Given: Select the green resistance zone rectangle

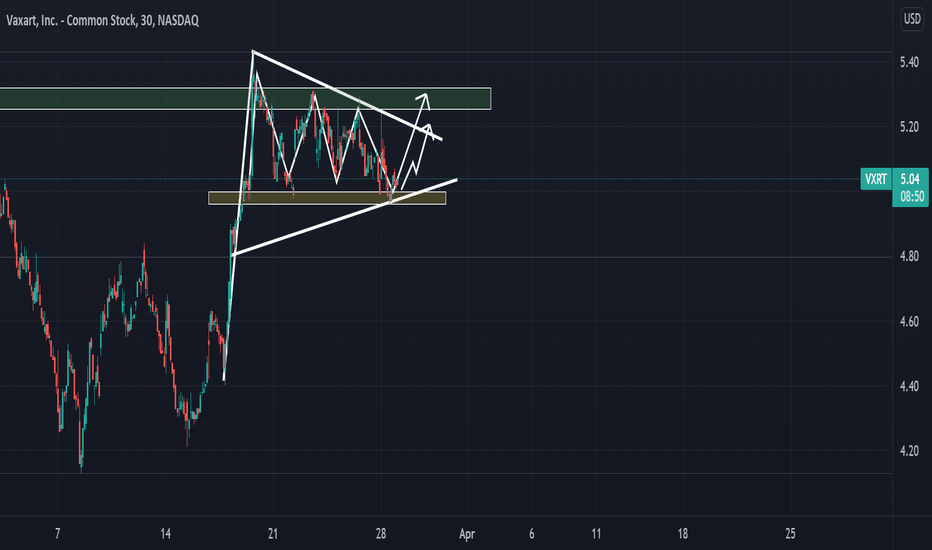Looking at the screenshot, I should tap(245, 99).
